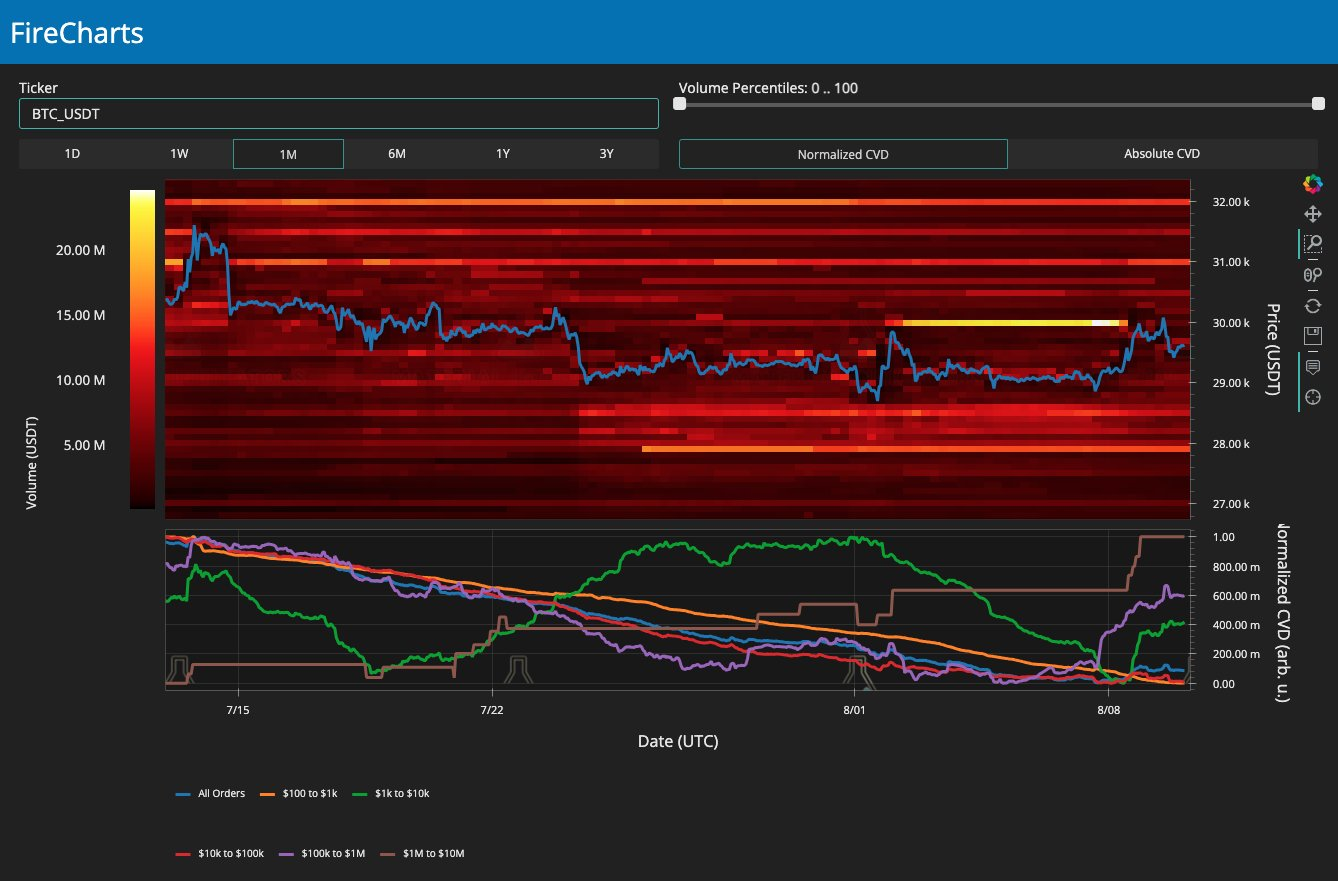Click the Bokeh logo icon
The image size is (1338, 881).
(x=1313, y=183)
